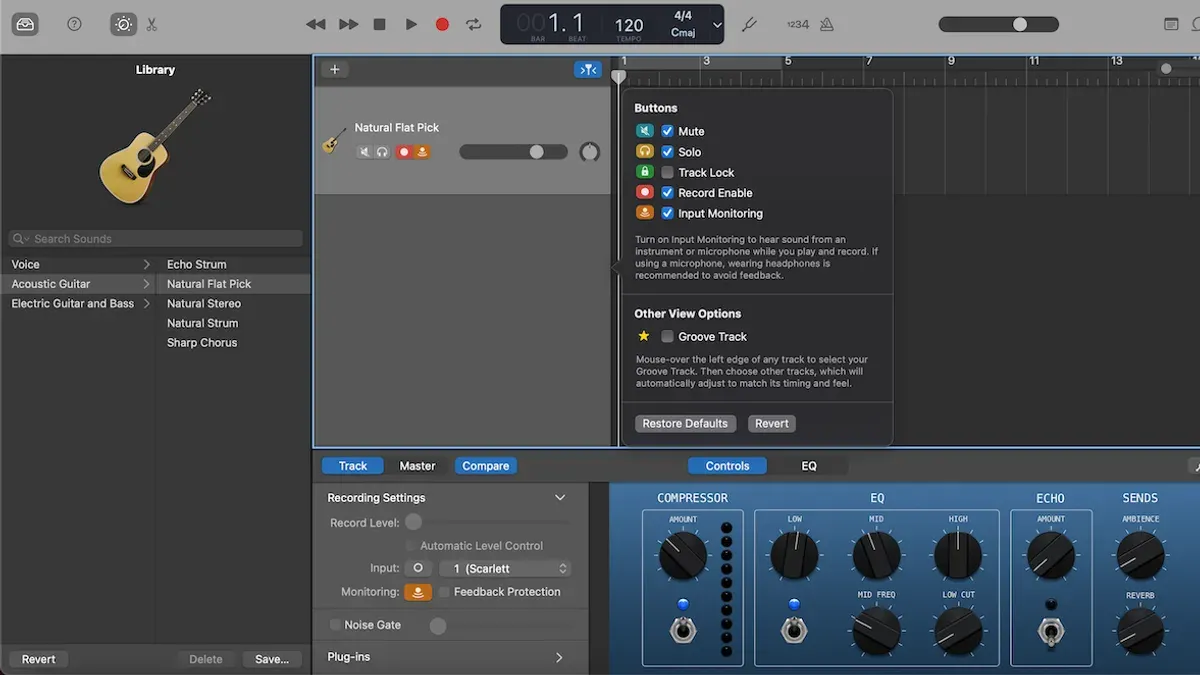Click the orange Monitoring button in Recording Settings
The height and width of the screenshot is (675, 1200).
tap(418, 592)
